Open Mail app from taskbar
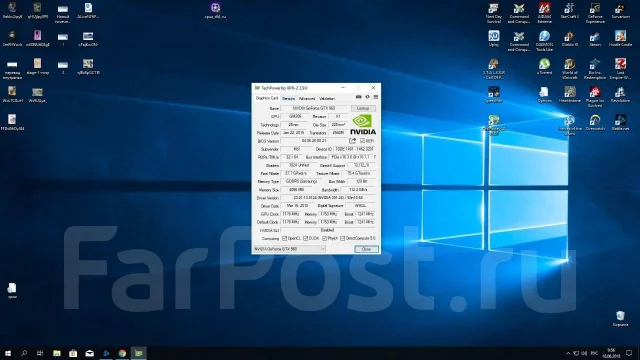The image size is (640, 360). (x=89, y=353)
